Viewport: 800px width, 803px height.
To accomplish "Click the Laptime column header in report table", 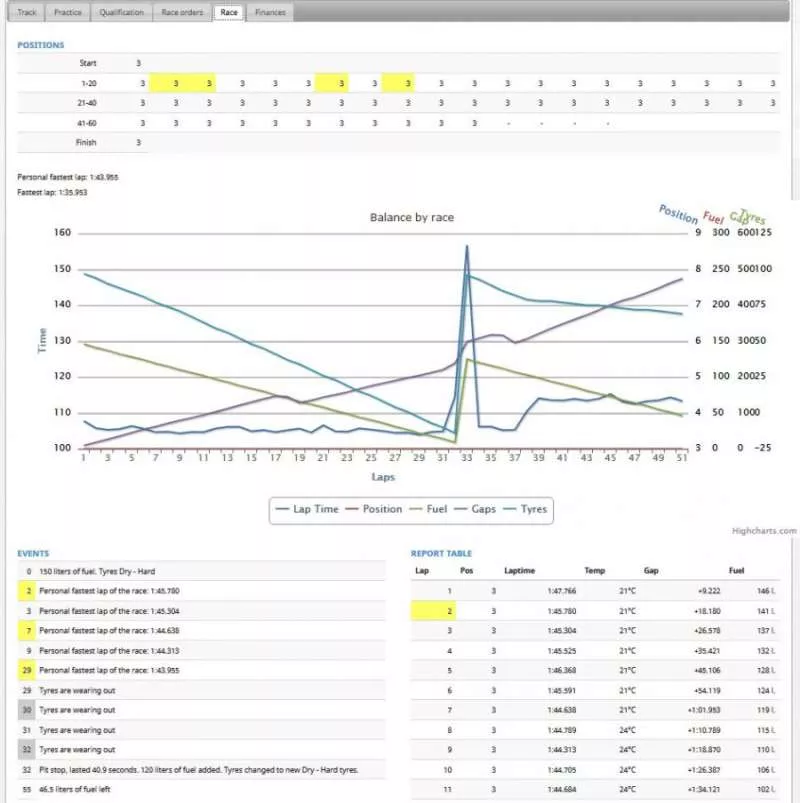I will (x=520, y=571).
